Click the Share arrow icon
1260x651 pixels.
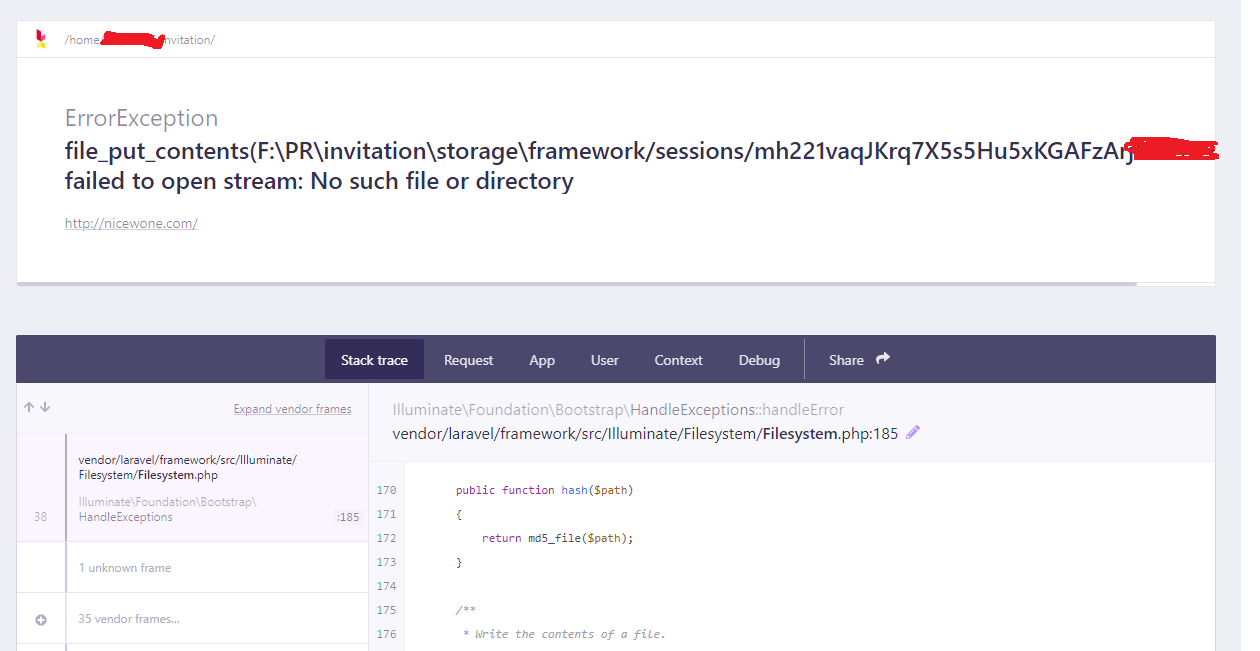click(883, 359)
